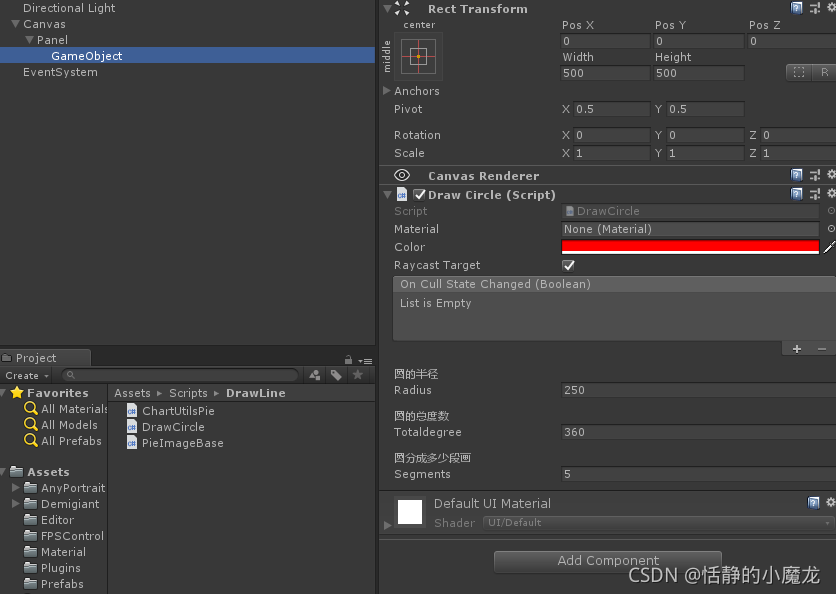836x594 pixels.
Task: Open Rect Transform help reference icon
Action: coord(797,8)
